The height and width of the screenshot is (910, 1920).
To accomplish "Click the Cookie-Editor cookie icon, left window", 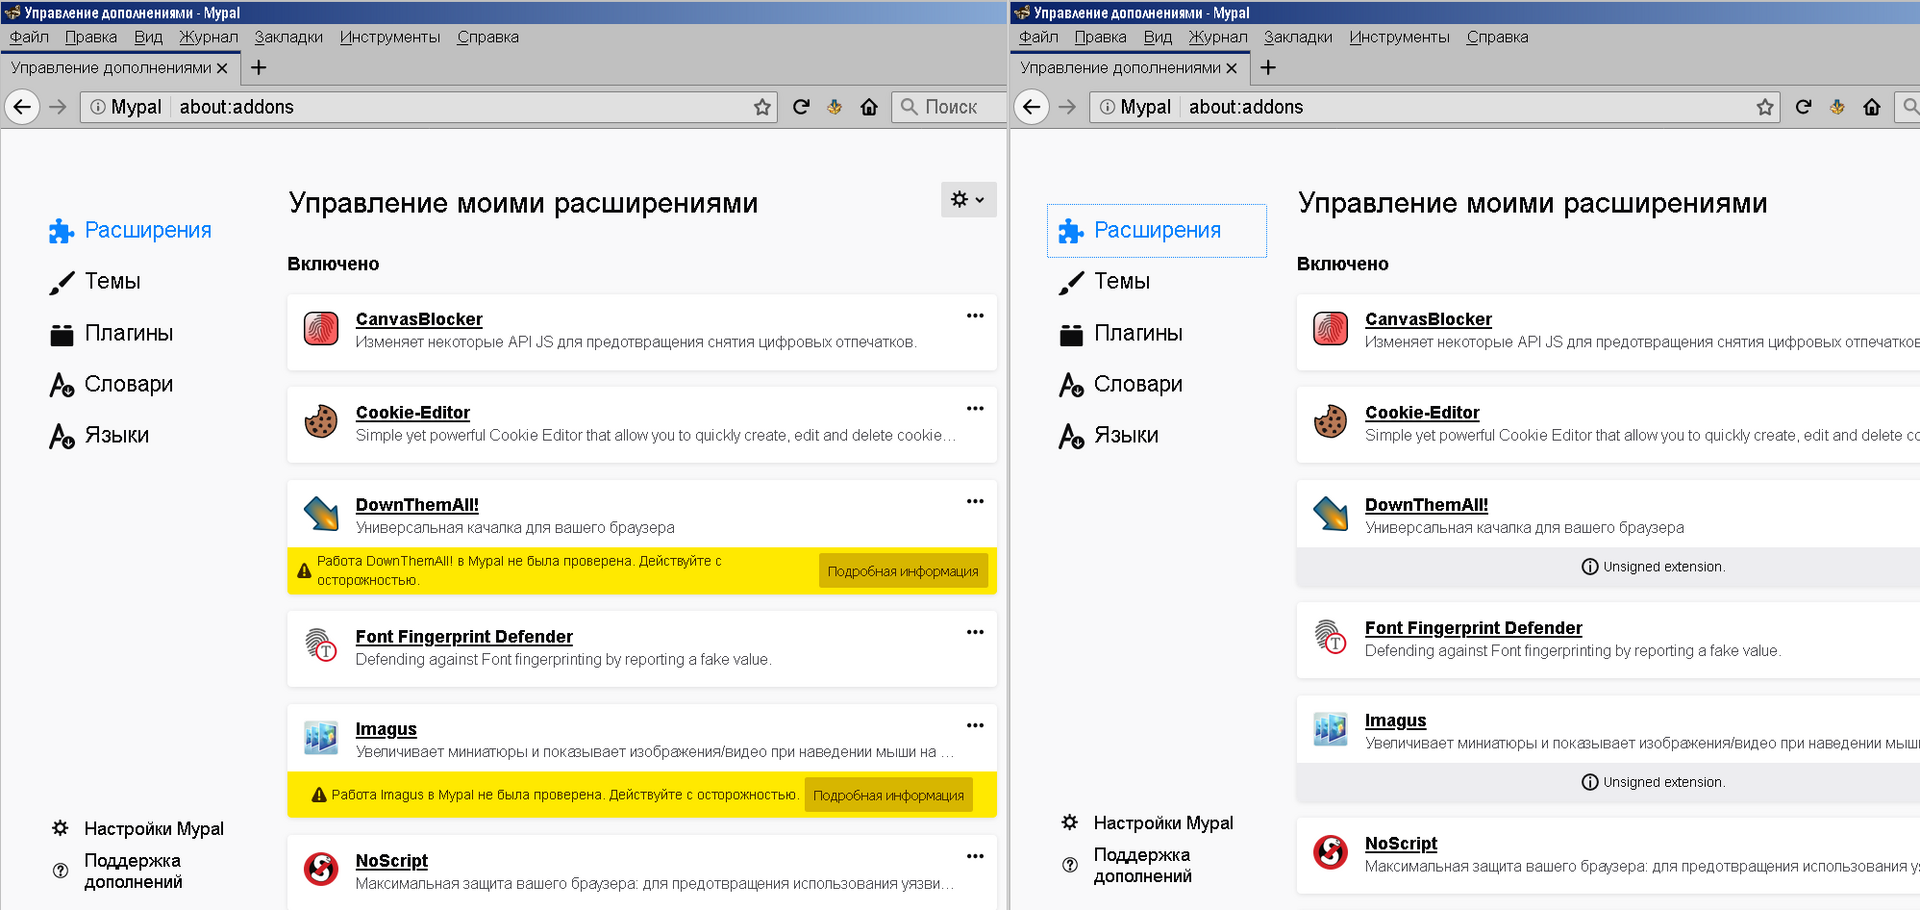I will pyautogui.click(x=321, y=421).
